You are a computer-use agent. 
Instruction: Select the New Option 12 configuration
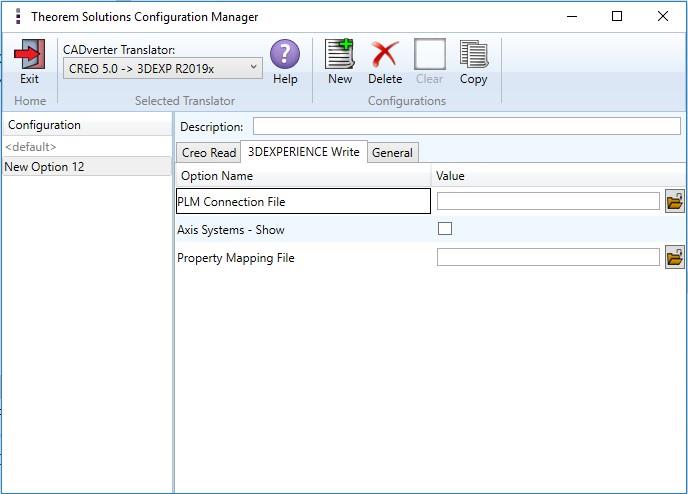pyautogui.click(x=86, y=167)
